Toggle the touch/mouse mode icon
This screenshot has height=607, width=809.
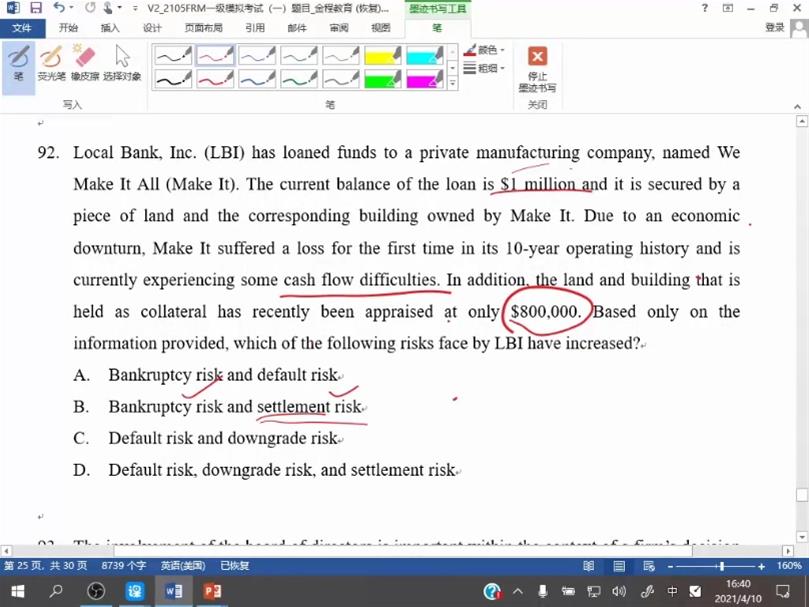(108, 8)
